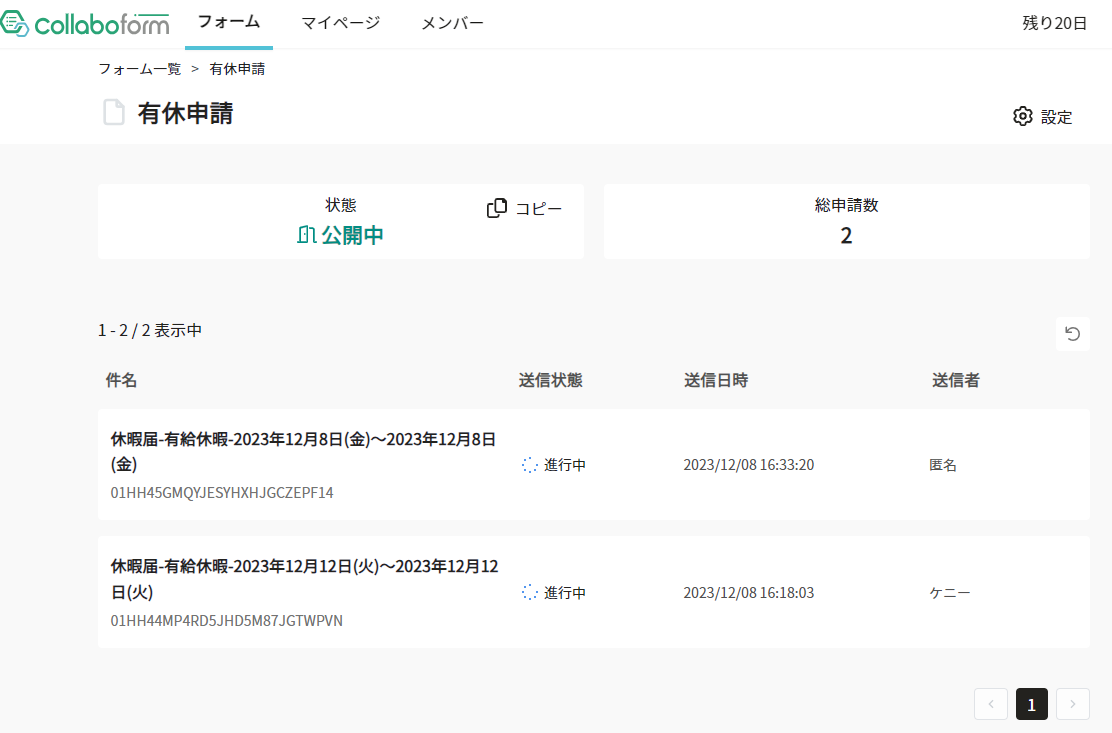The image size is (1112, 733).
Task: Click ID 01HH44MP4RD5JHD5M87JGTWPVN
Action: pyautogui.click(x=226, y=621)
